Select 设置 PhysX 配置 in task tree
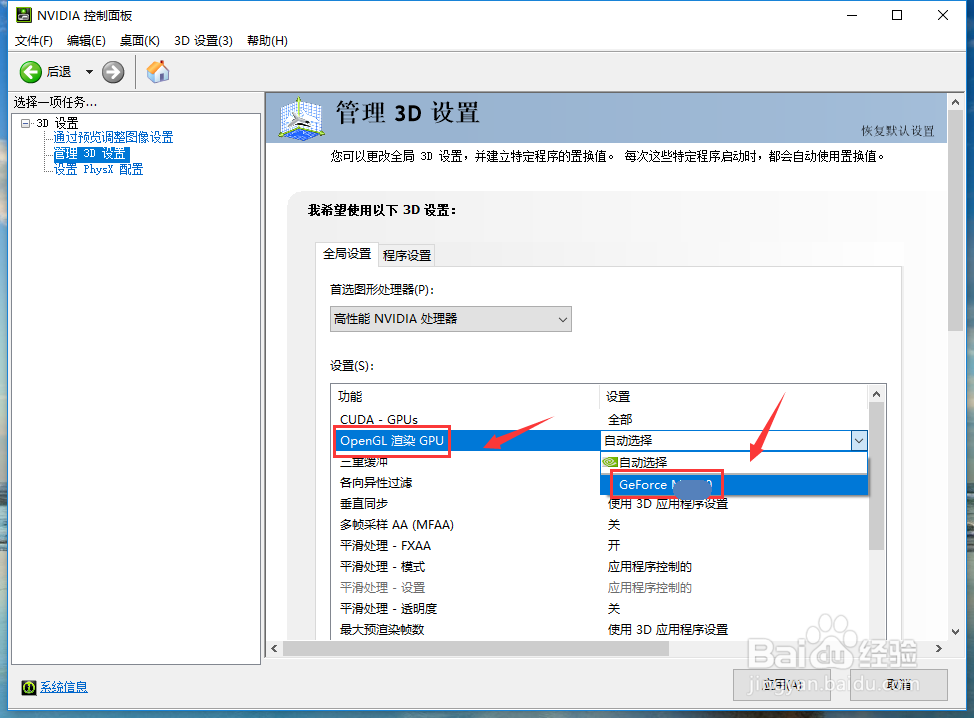The image size is (974, 718). [x=98, y=169]
